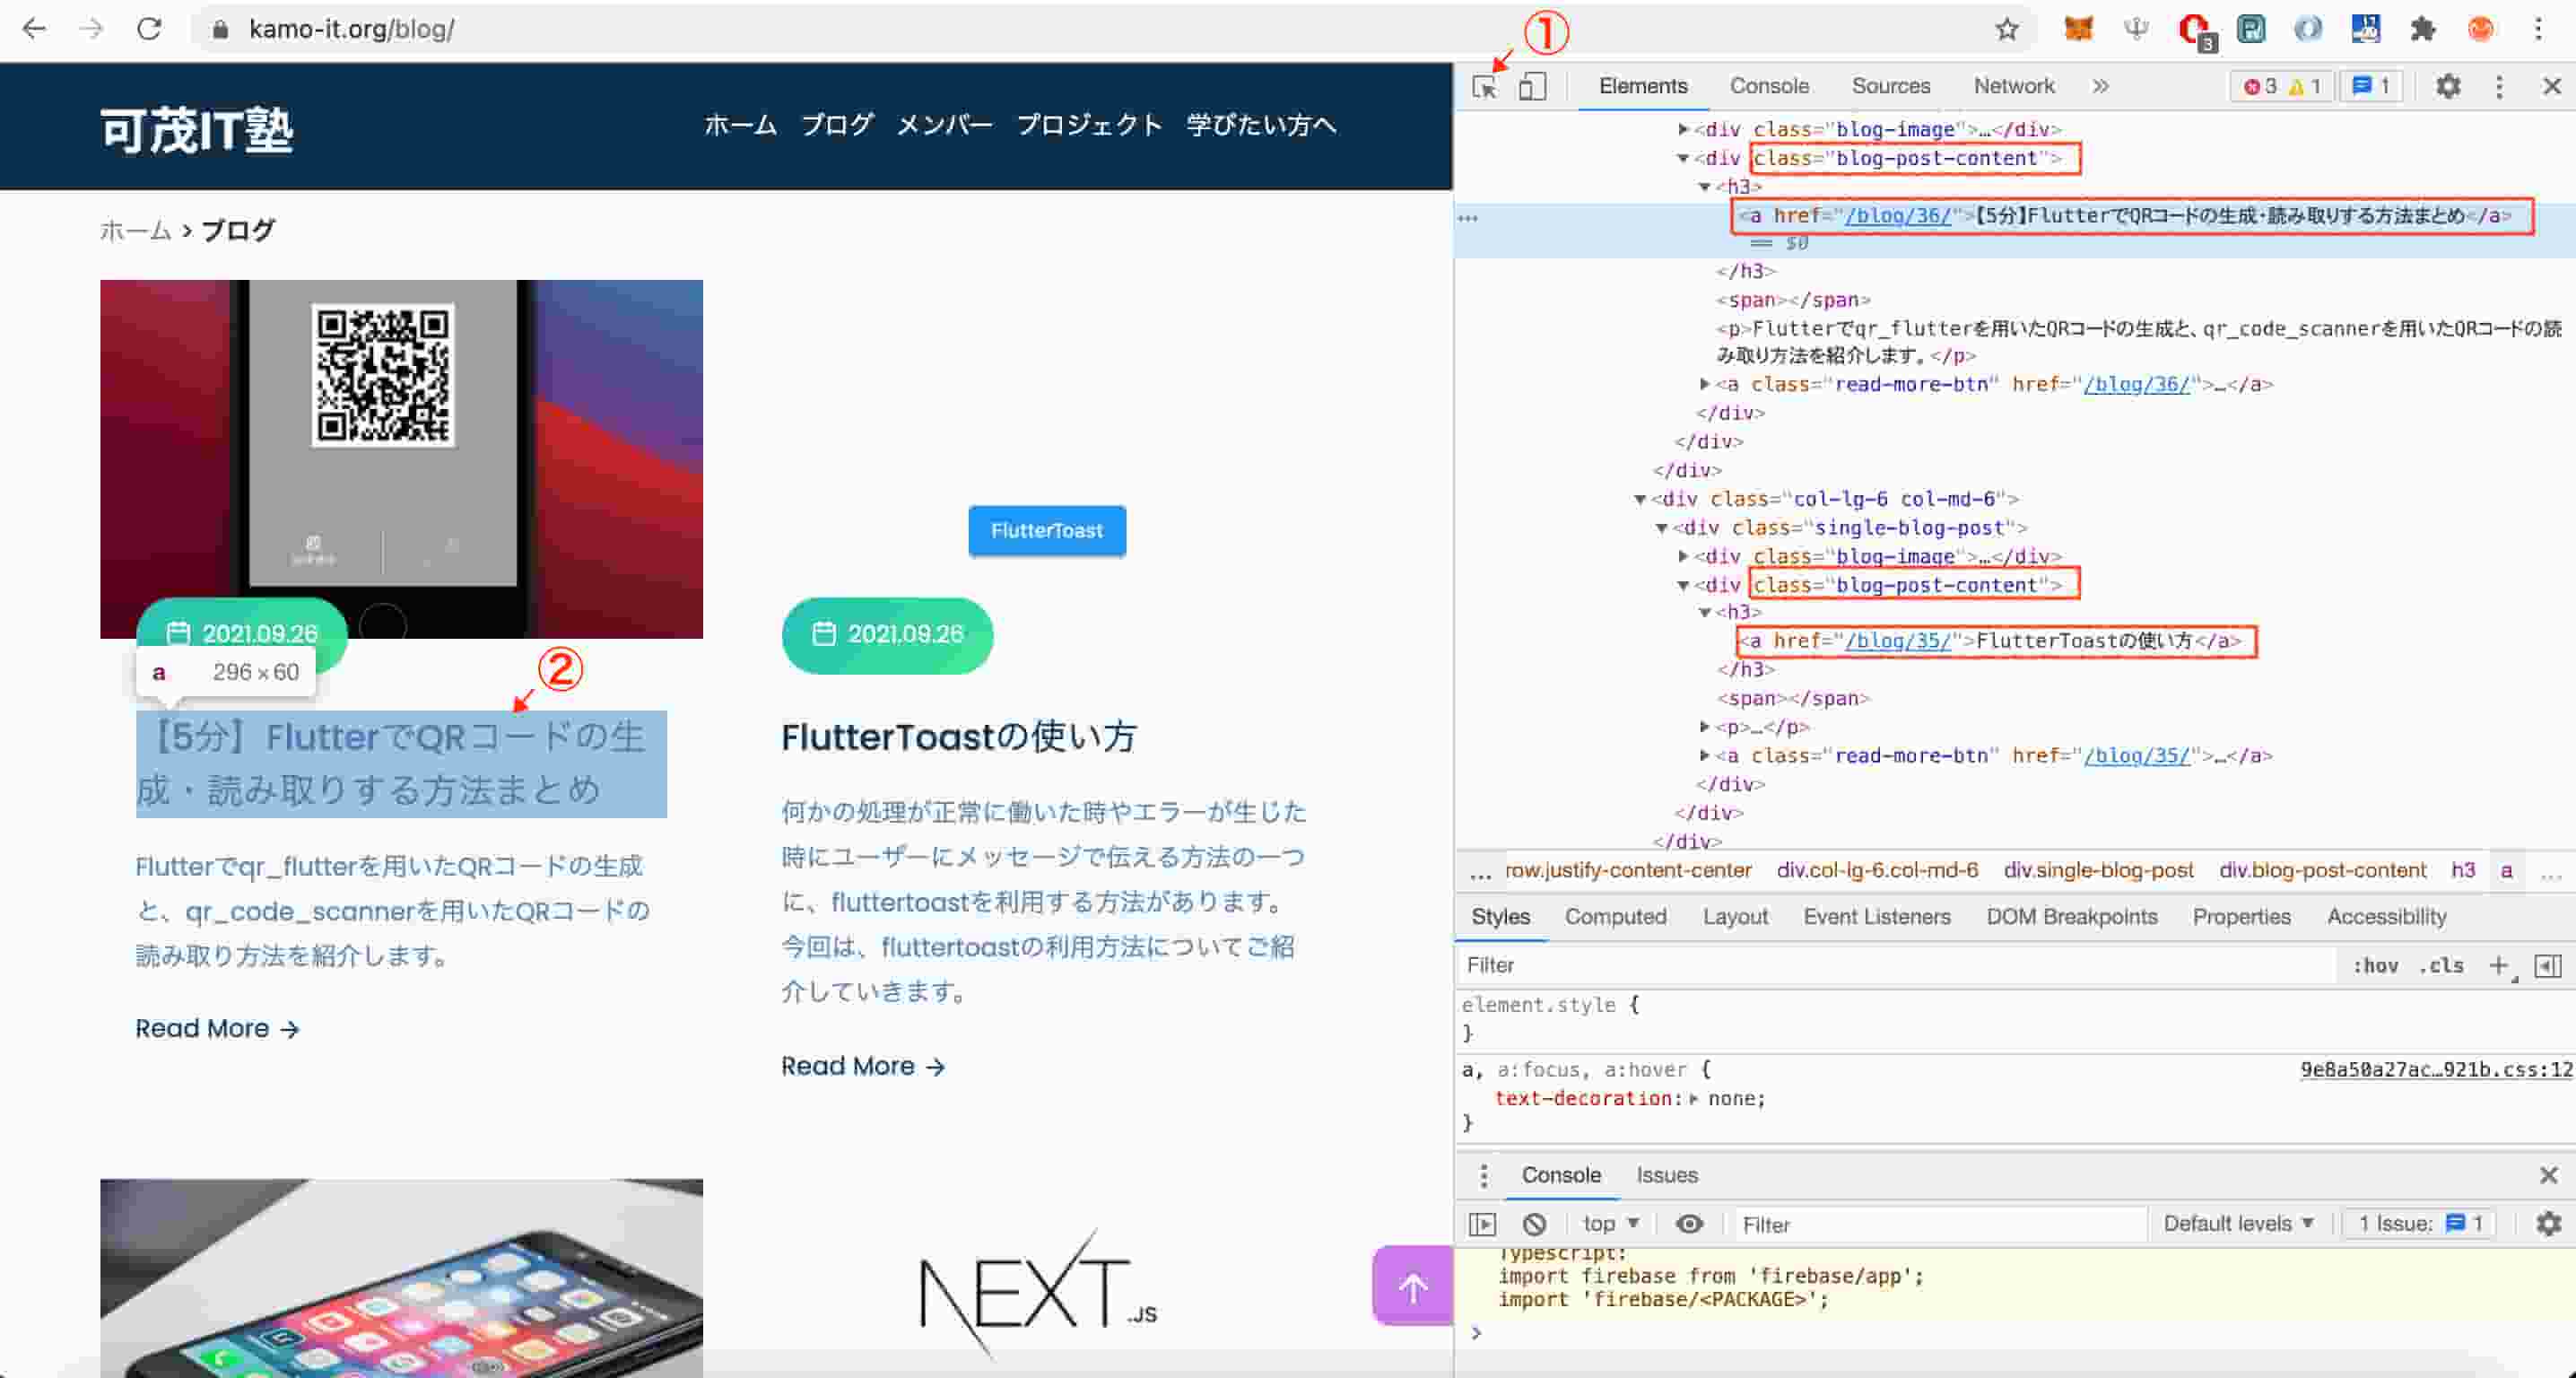Select the Event Listeners tab
The image size is (2576, 1378).
point(1876,917)
